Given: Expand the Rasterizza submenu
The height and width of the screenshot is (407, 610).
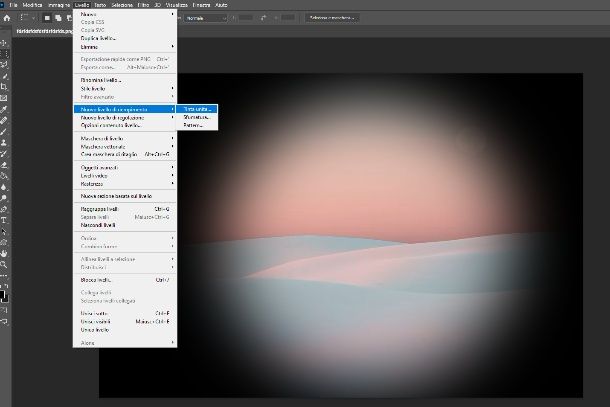Looking at the screenshot, I should [x=125, y=184].
